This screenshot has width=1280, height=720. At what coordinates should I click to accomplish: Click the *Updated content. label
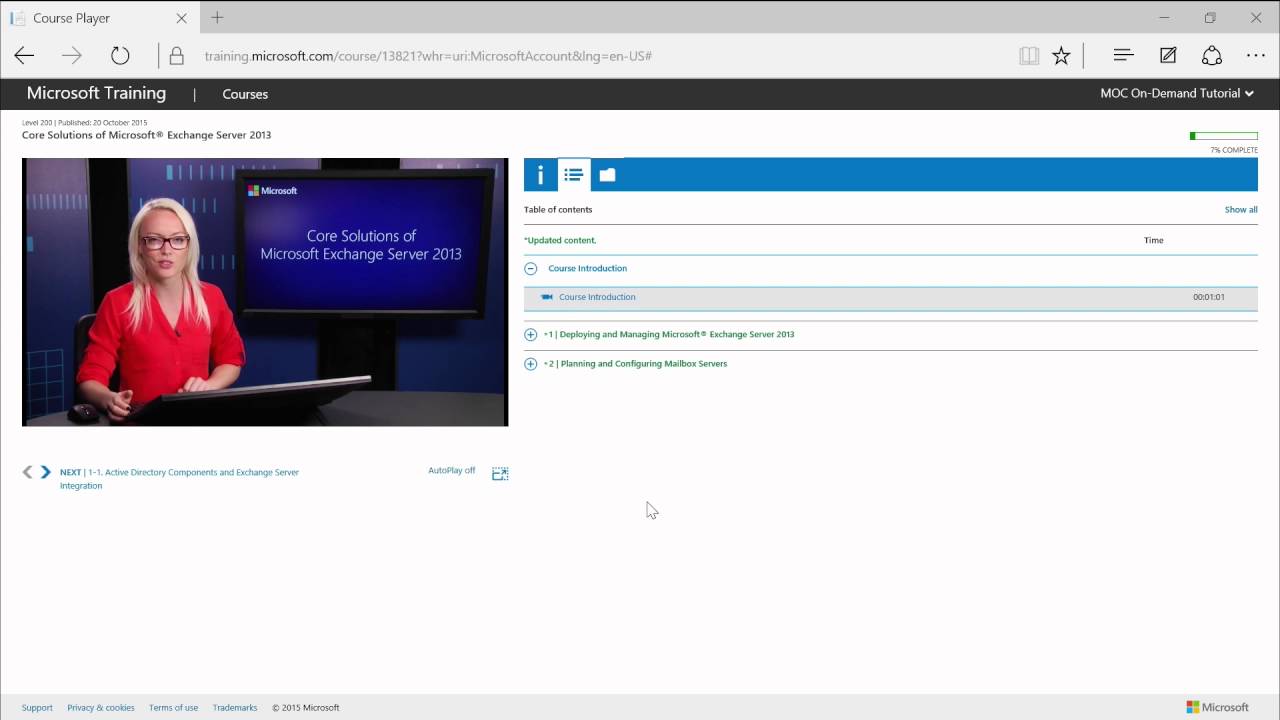click(x=560, y=241)
